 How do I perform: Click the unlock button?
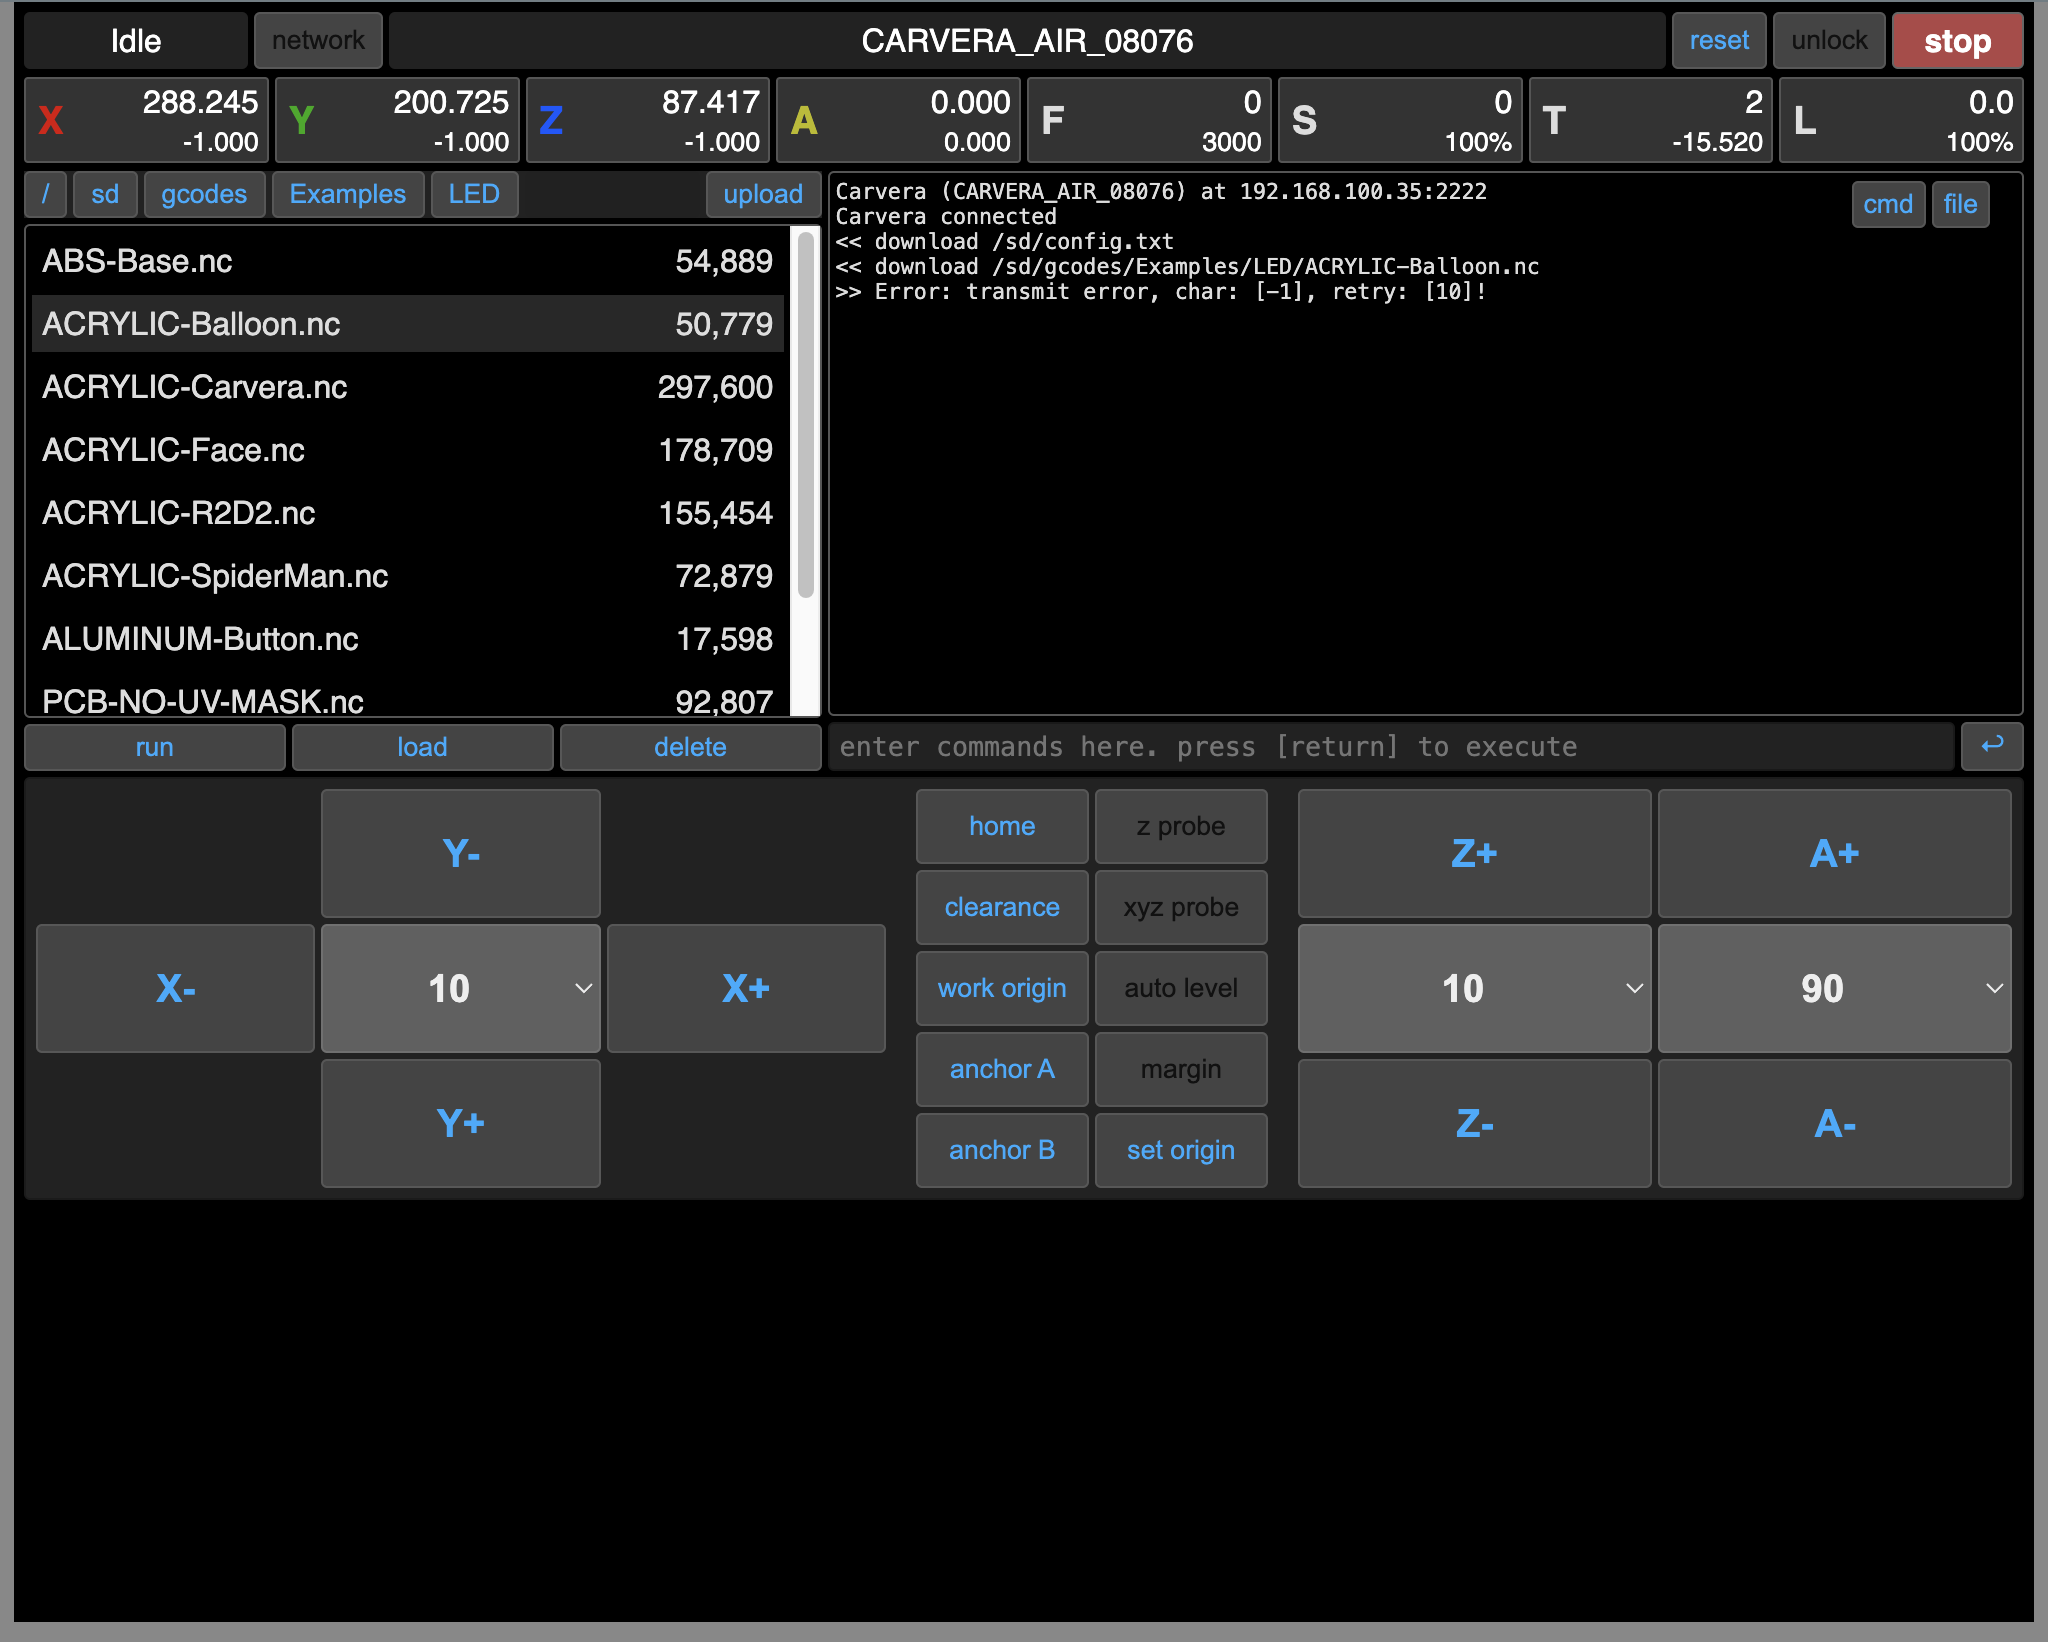point(1829,41)
